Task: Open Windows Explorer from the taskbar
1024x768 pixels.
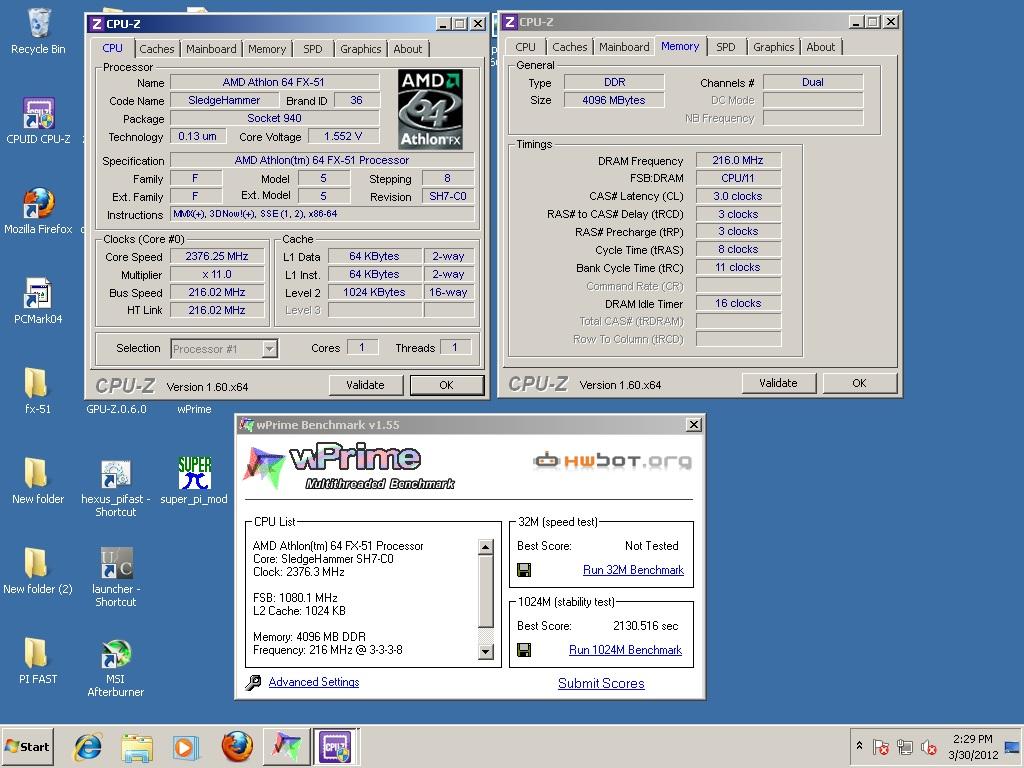Action: pos(137,746)
